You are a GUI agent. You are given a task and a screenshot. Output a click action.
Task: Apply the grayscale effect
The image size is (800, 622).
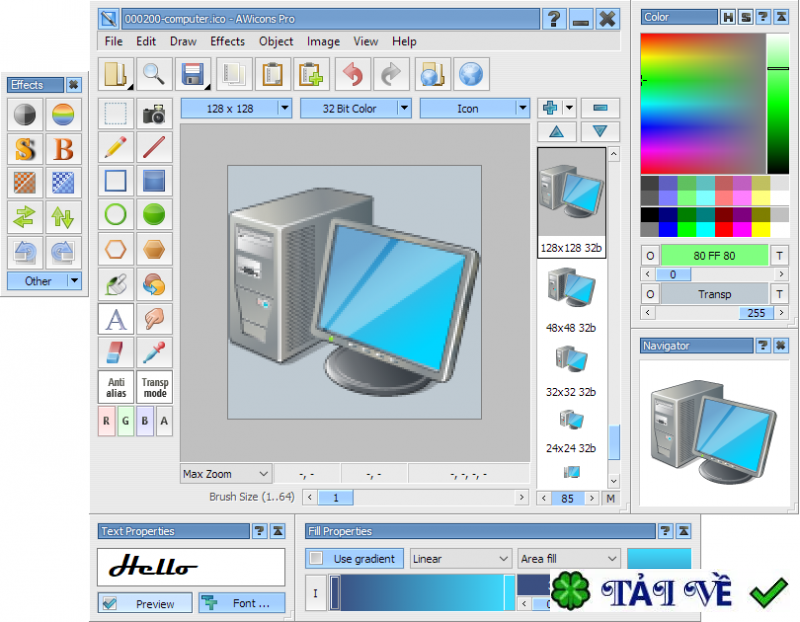click(x=24, y=115)
